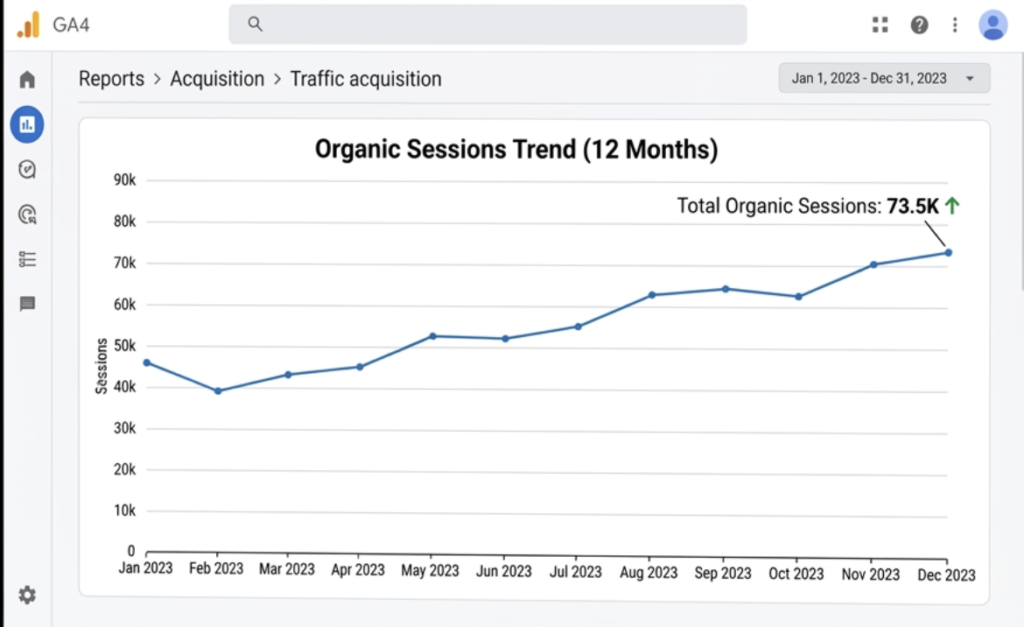Select the Reports chart icon in sidebar
Screen dimensions: 1024x627
(x=27, y=124)
